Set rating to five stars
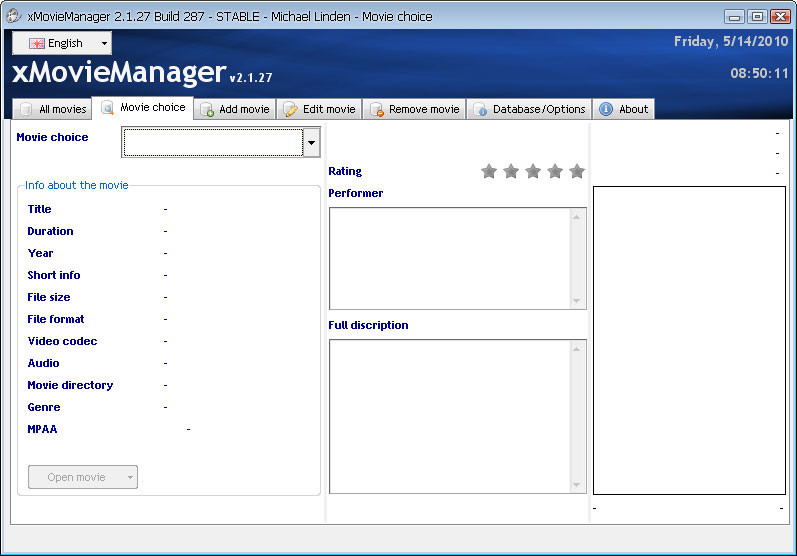797x556 pixels. coord(577,171)
